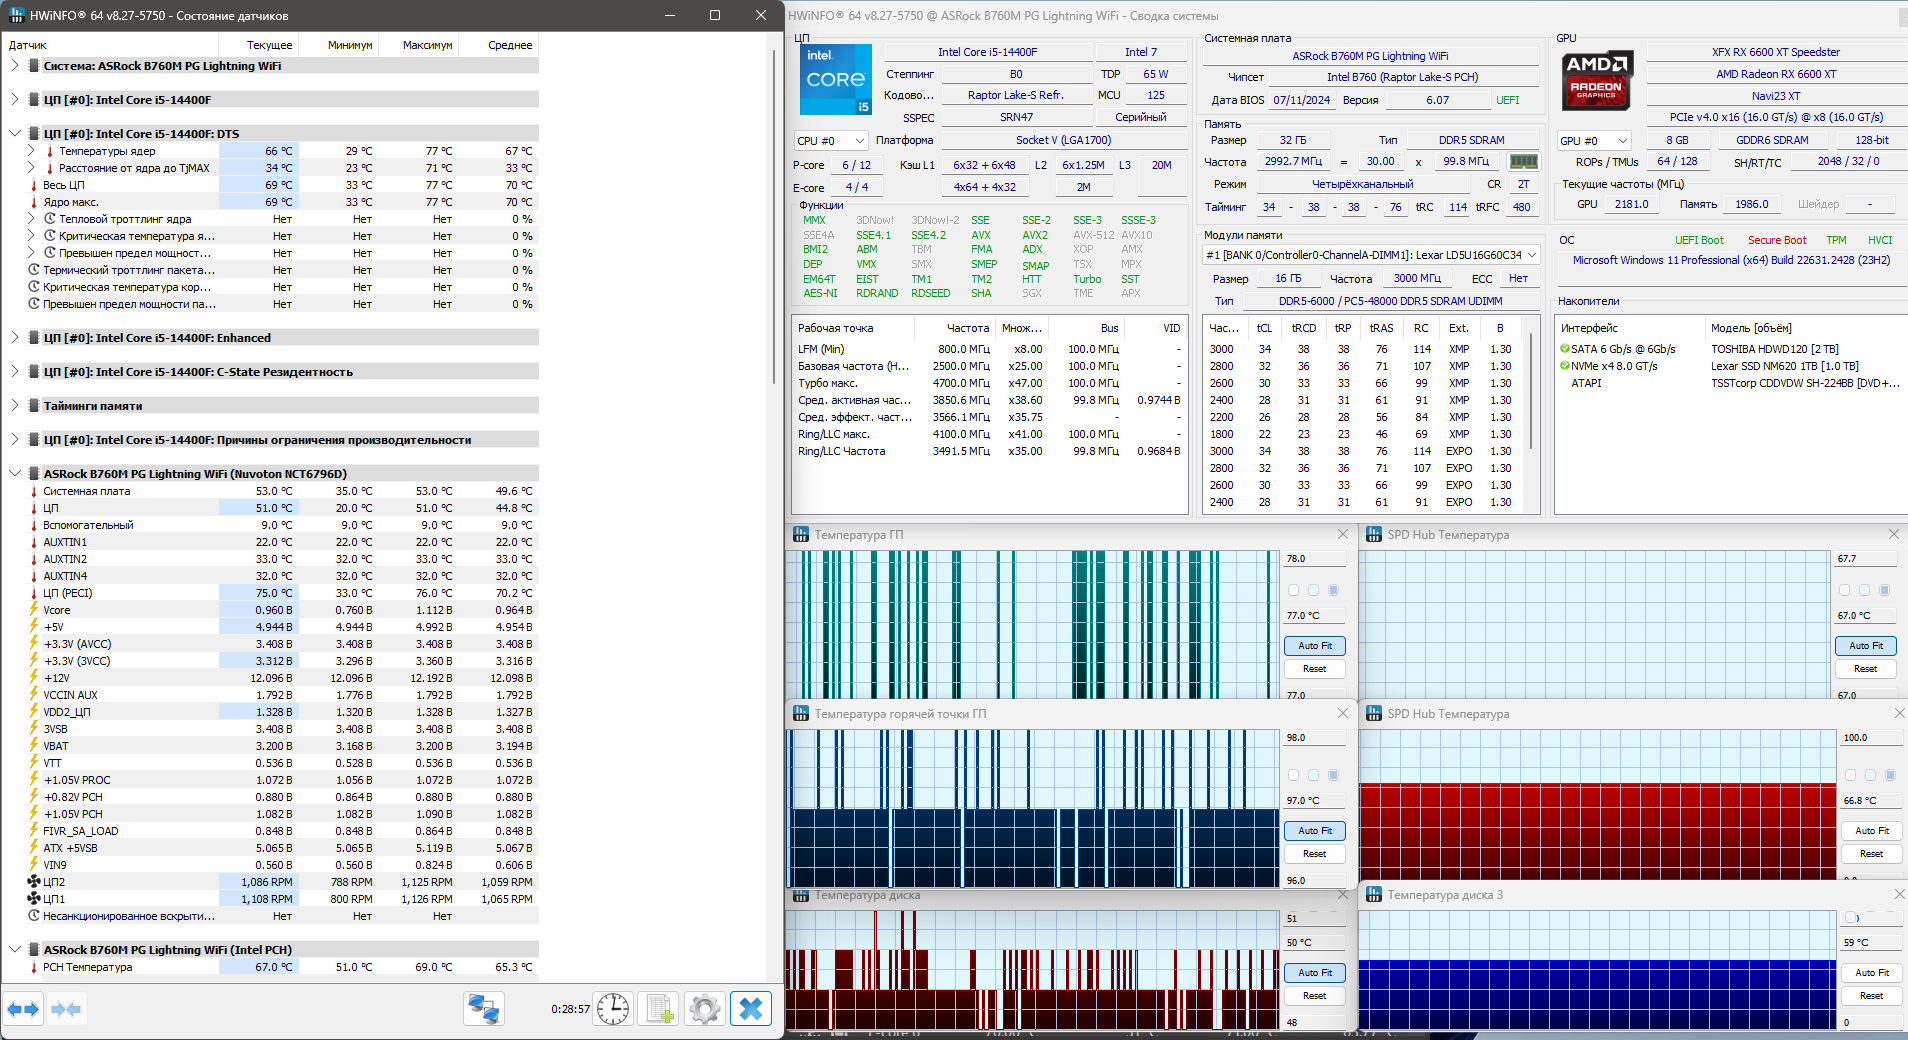Viewport: 1908px width, 1040px height.
Task: Collapse the Intel Core i5-14400F: DTS section
Action: pyautogui.click(x=15, y=134)
